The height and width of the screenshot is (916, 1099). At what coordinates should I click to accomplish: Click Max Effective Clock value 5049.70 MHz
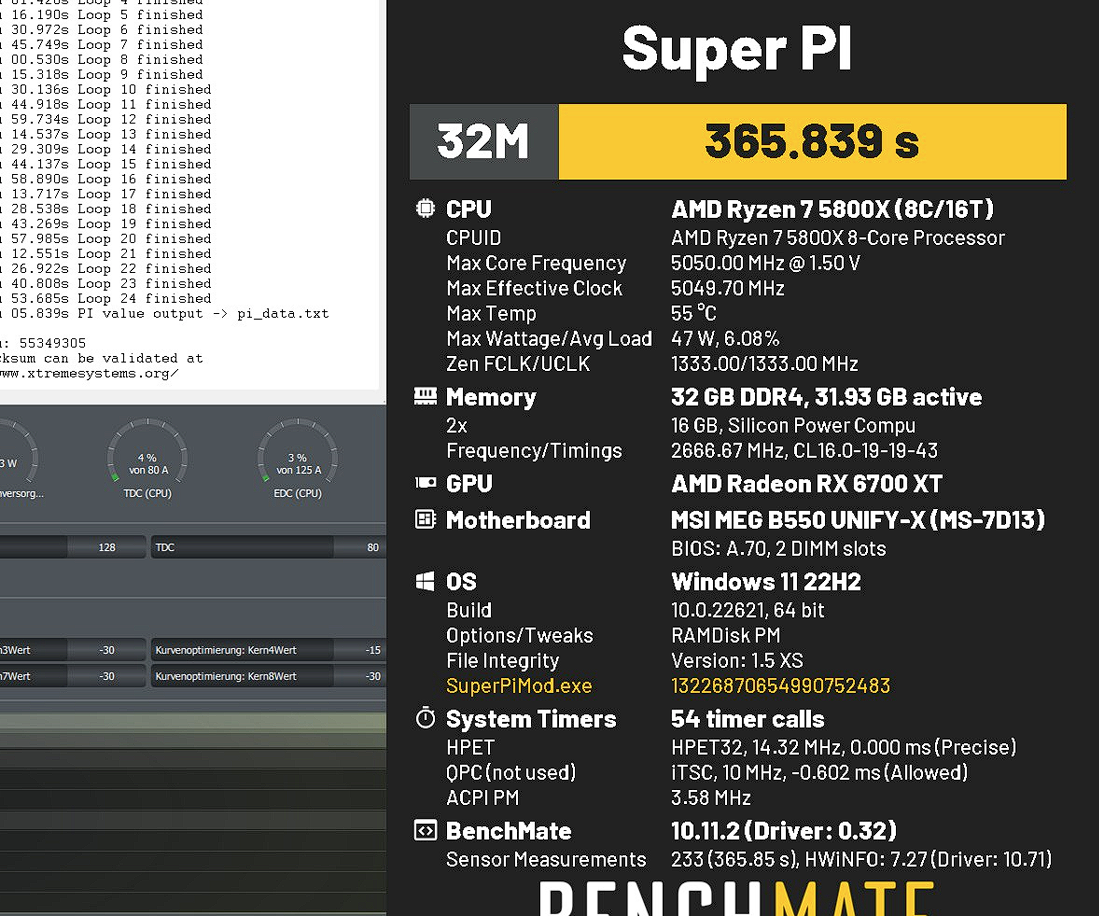(728, 288)
